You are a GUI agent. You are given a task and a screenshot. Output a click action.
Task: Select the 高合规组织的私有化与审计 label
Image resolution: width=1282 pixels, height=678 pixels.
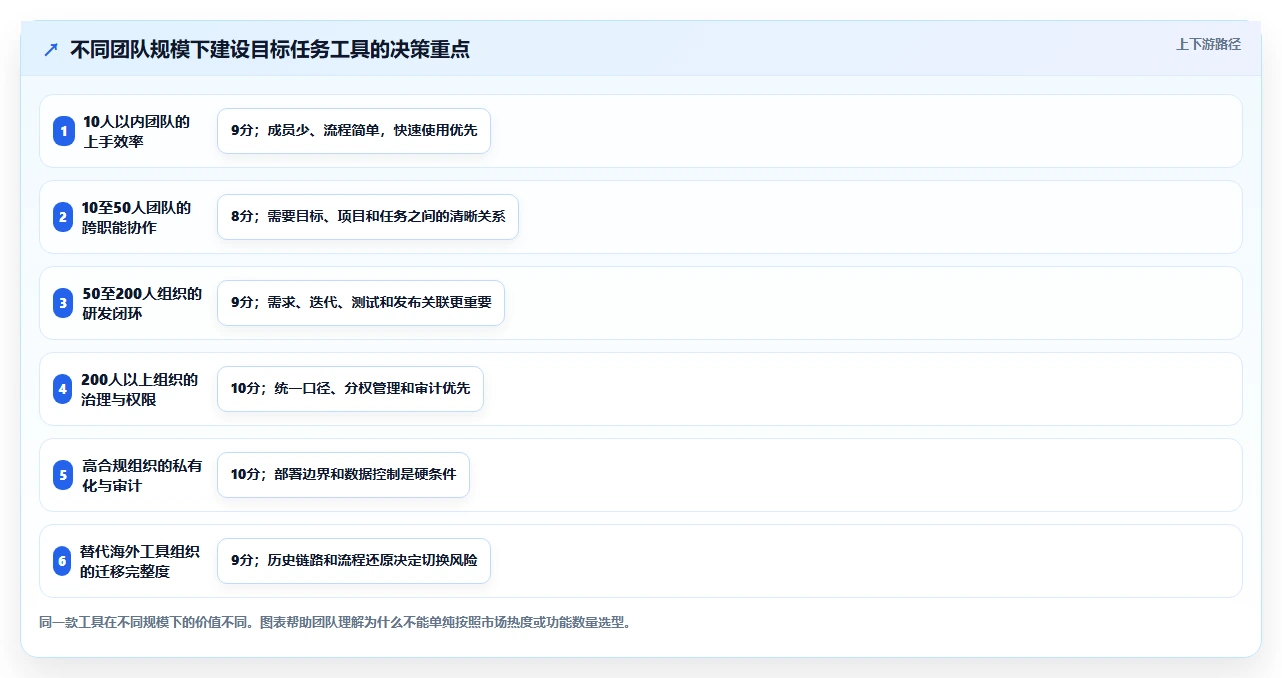pyautogui.click(x=142, y=475)
